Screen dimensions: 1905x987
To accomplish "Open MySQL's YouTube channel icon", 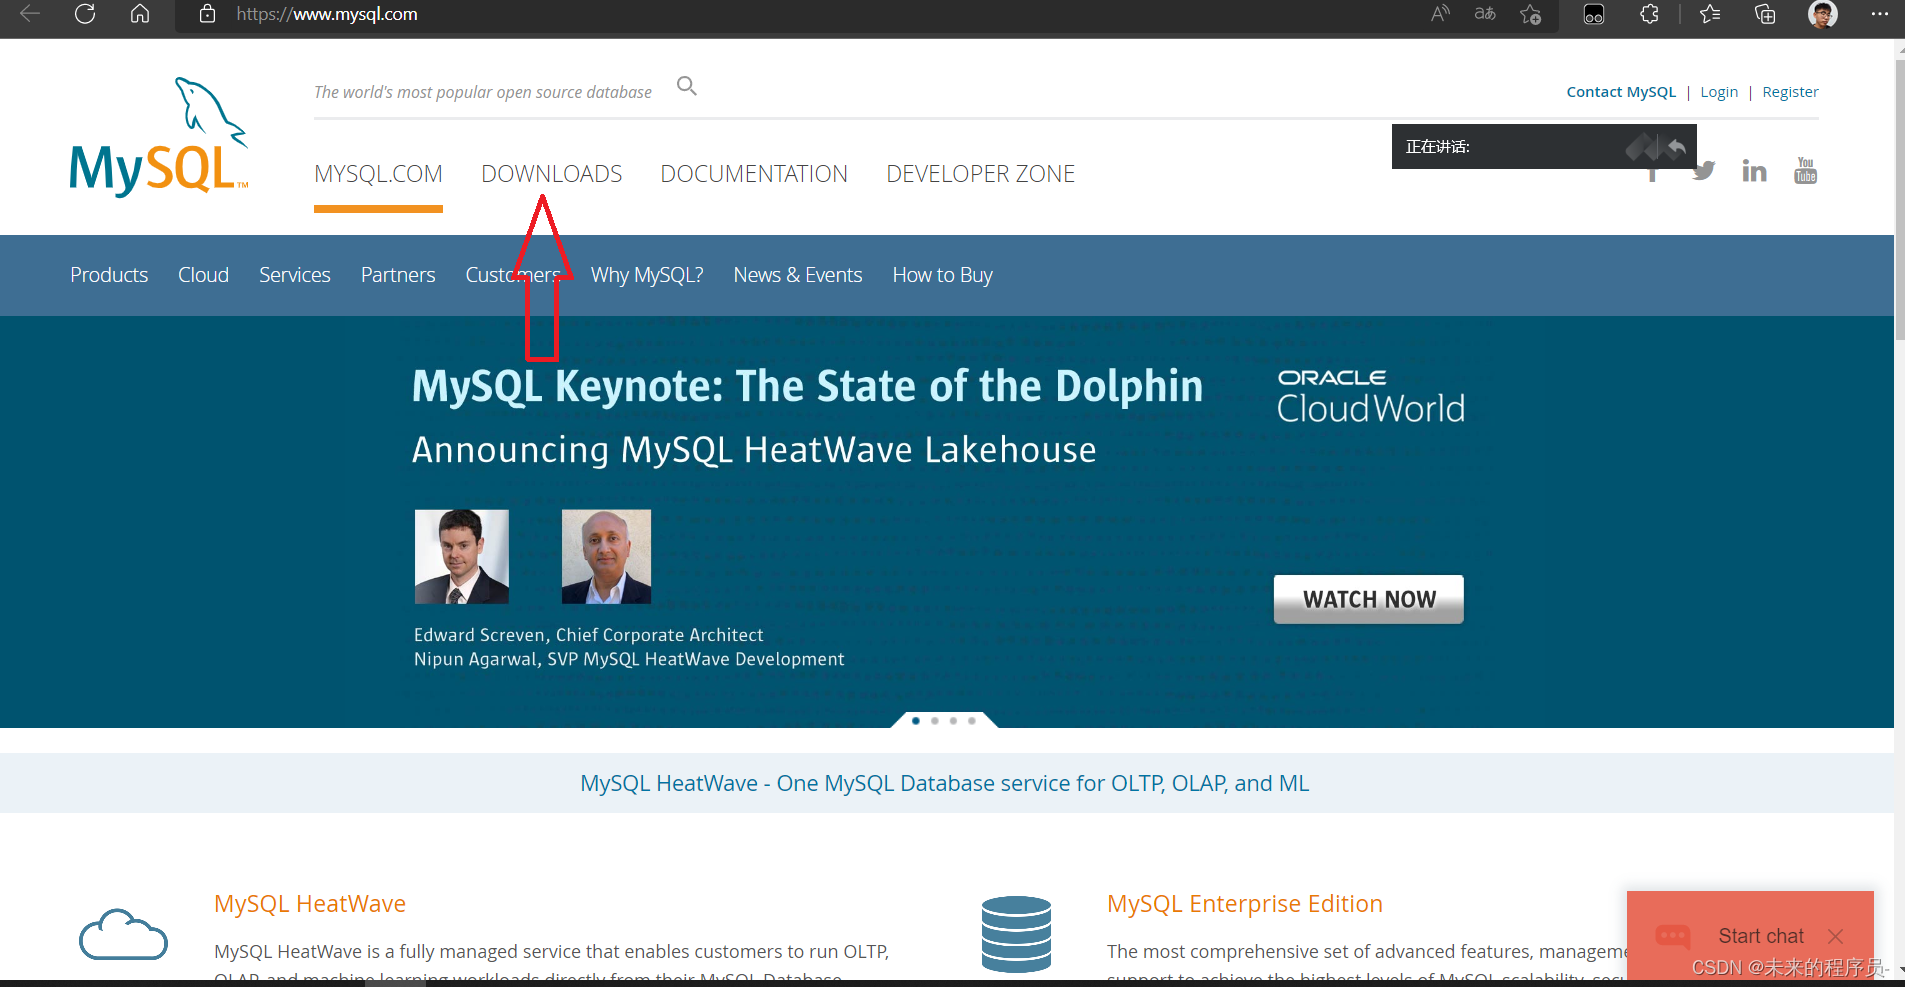I will (1805, 171).
